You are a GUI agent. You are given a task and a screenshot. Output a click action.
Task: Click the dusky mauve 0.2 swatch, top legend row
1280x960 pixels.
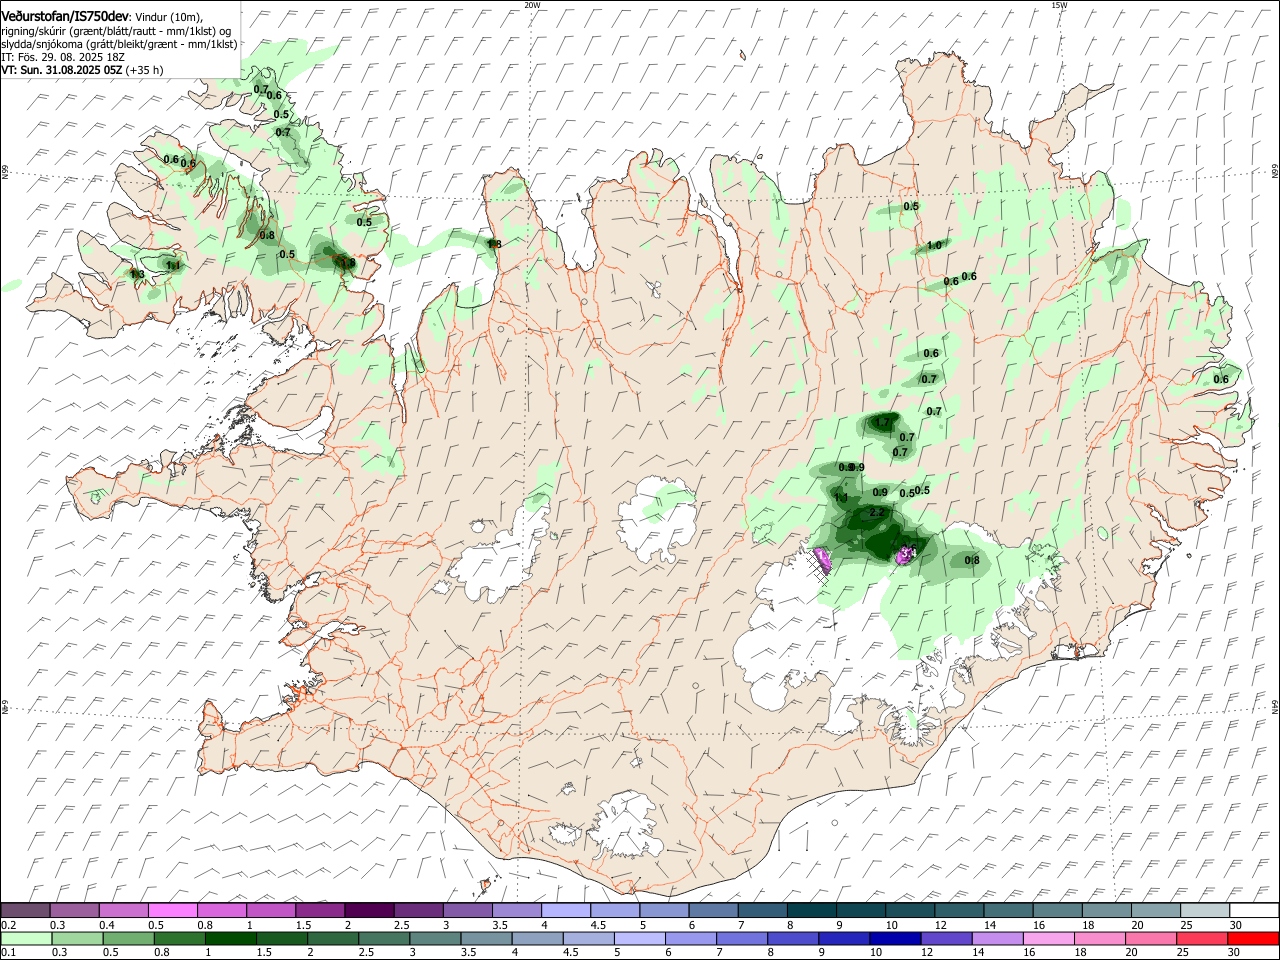point(26,910)
